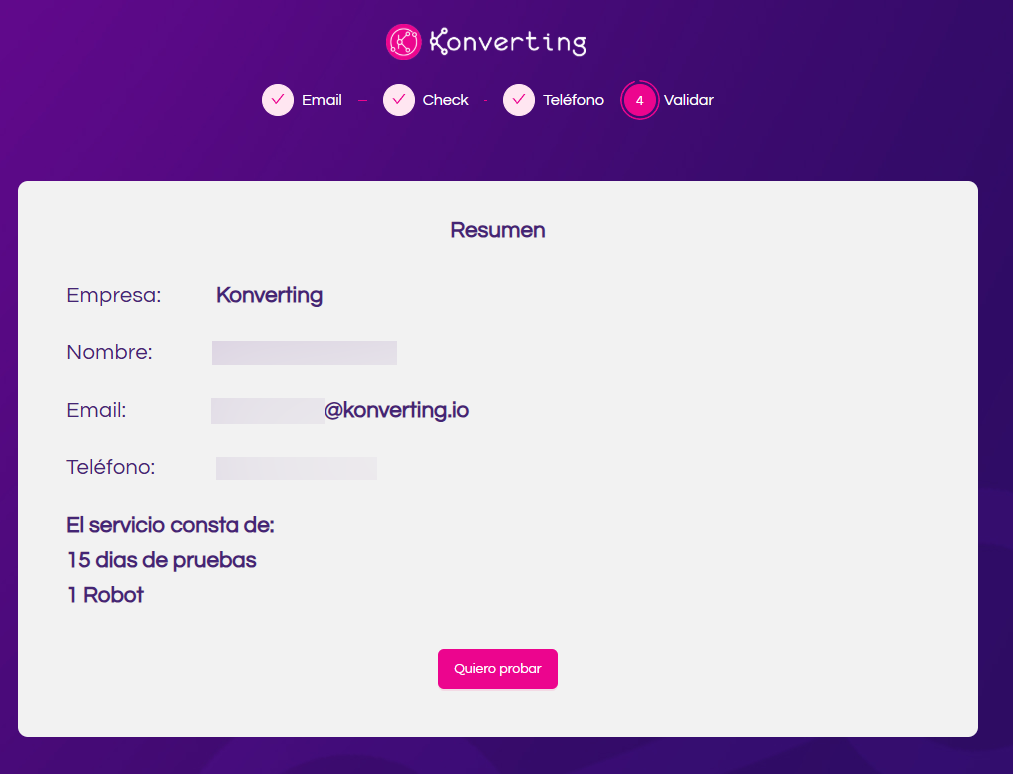Select the Validar step label
The width and height of the screenshot is (1013, 774).
click(x=689, y=100)
